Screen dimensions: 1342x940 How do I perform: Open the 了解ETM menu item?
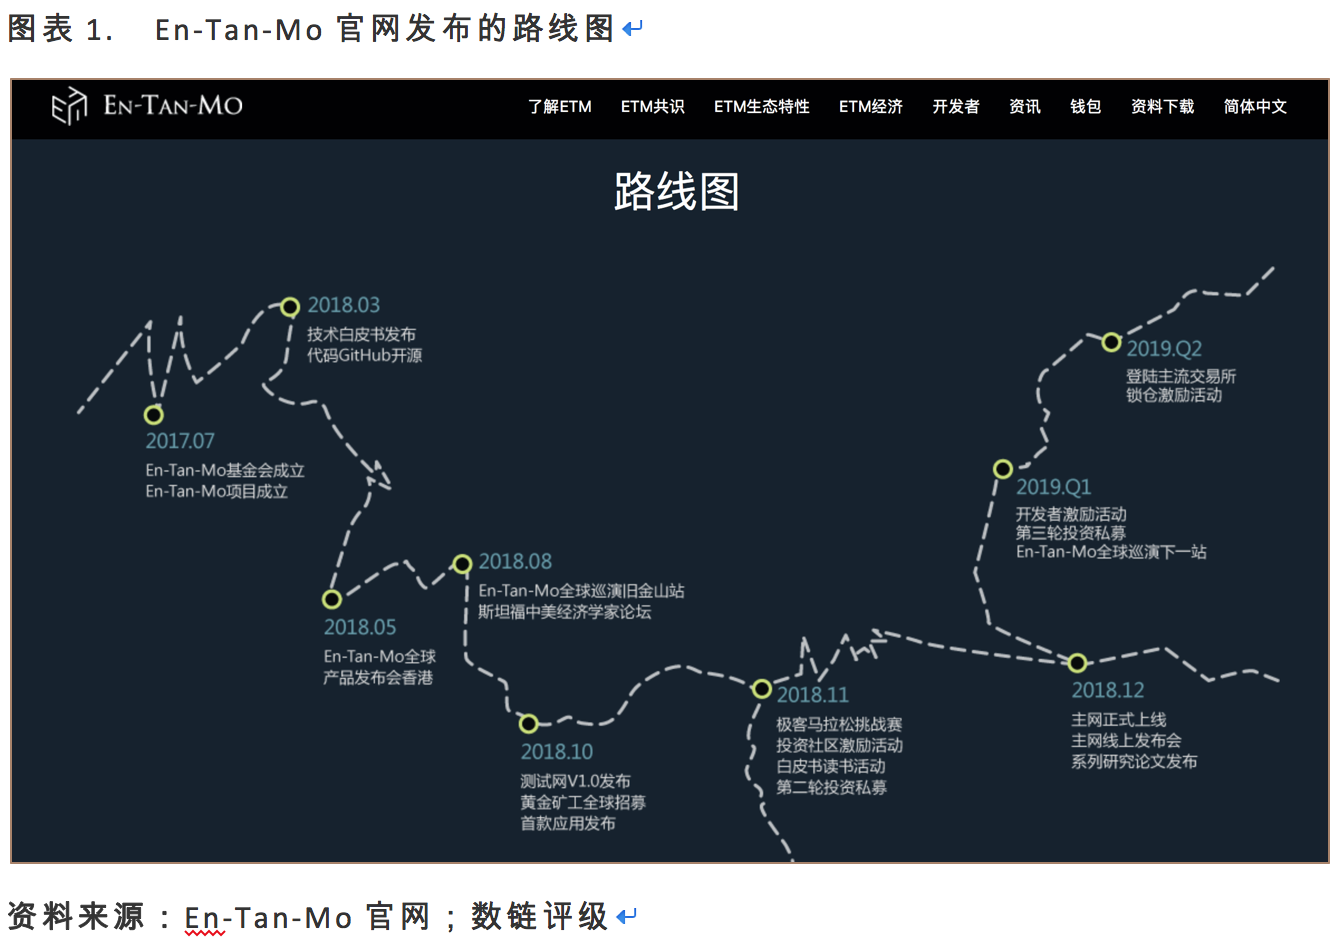(x=560, y=107)
